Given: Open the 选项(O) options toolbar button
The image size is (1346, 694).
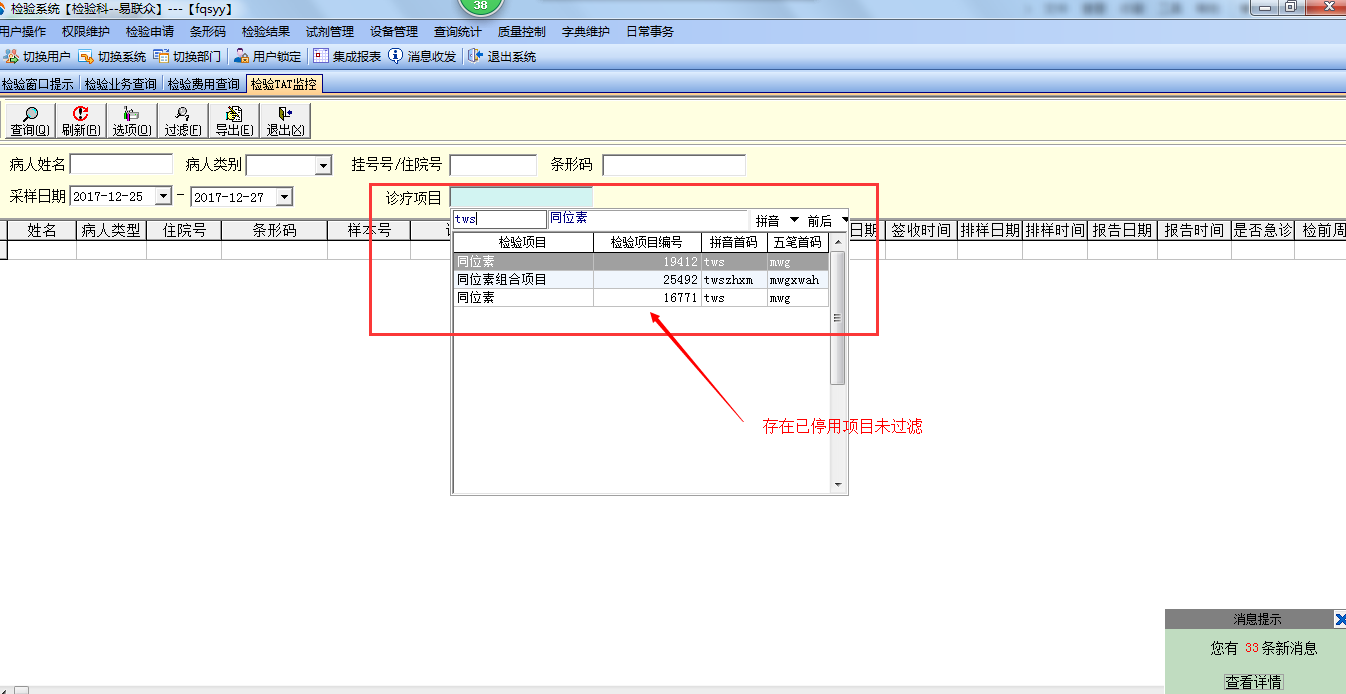Looking at the screenshot, I should click(132, 121).
